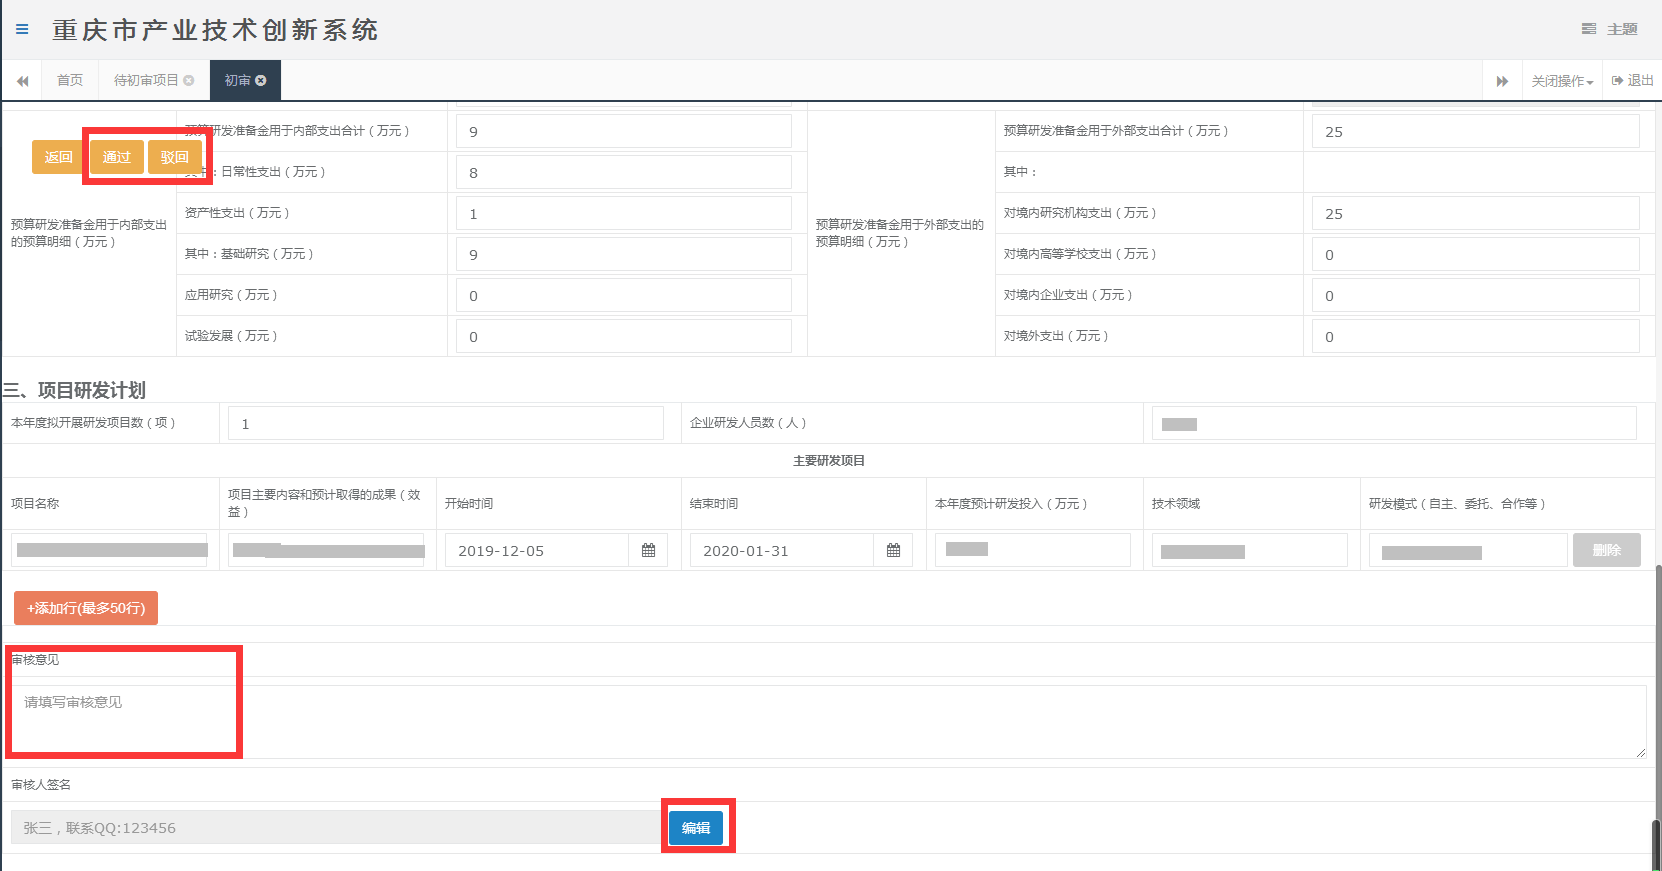Close the 初审 tab
1662x871 pixels.
coord(261,81)
